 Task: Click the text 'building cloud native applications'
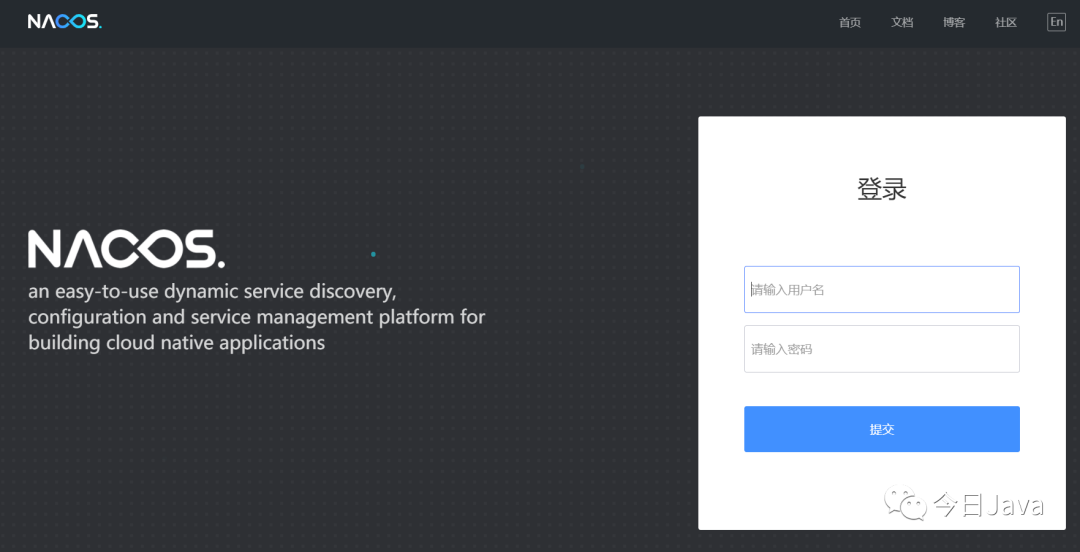tap(176, 343)
